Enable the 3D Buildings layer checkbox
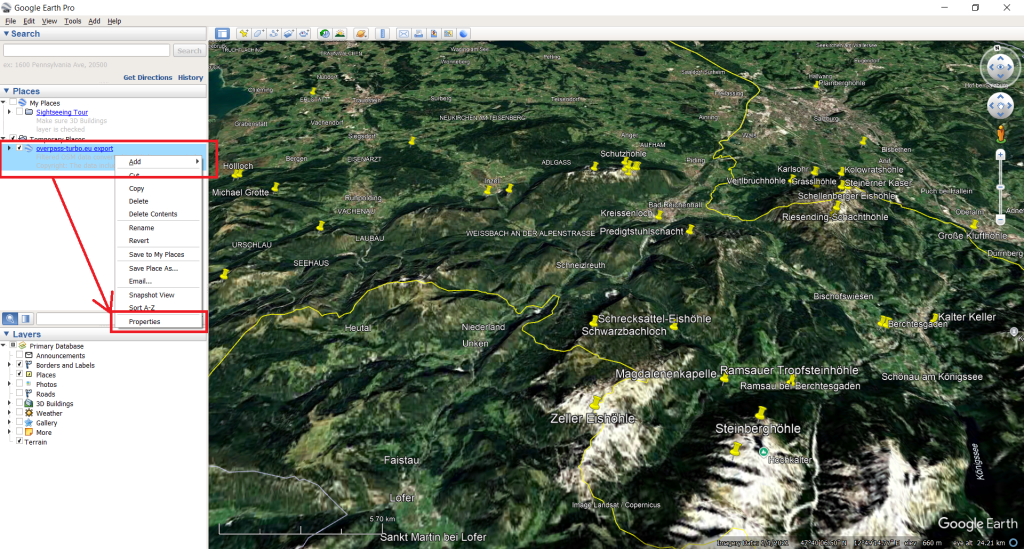The image size is (1024, 549). coord(20,403)
